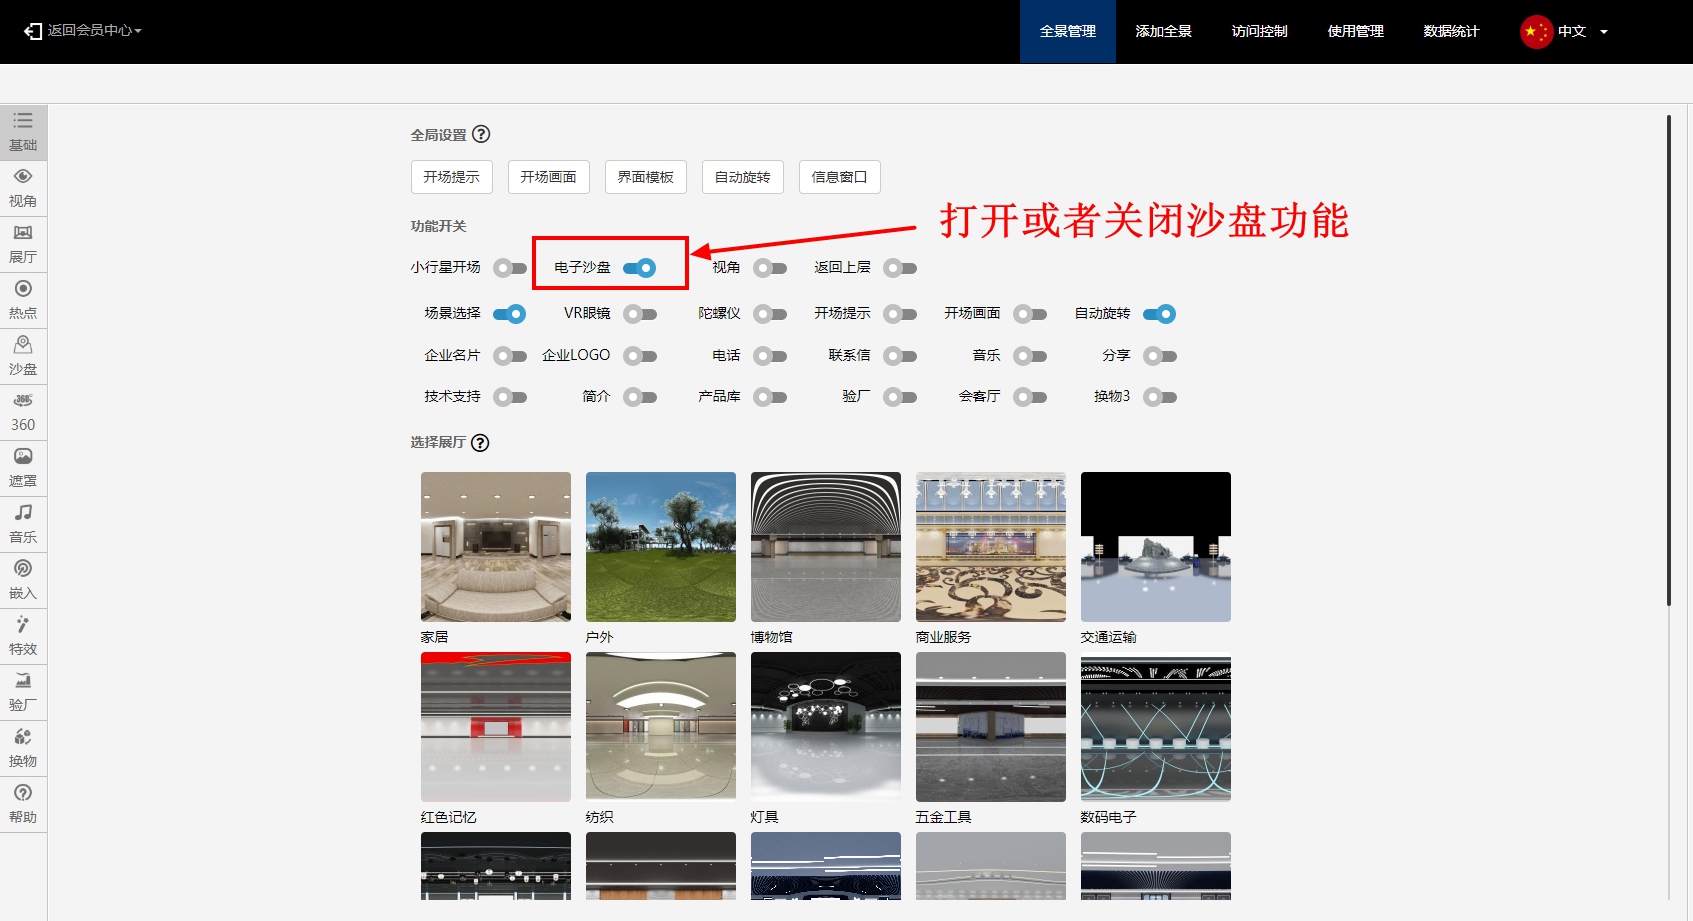Screen dimensions: 1693x921
Task: Switch to the 添加全景 tab
Action: (1163, 31)
